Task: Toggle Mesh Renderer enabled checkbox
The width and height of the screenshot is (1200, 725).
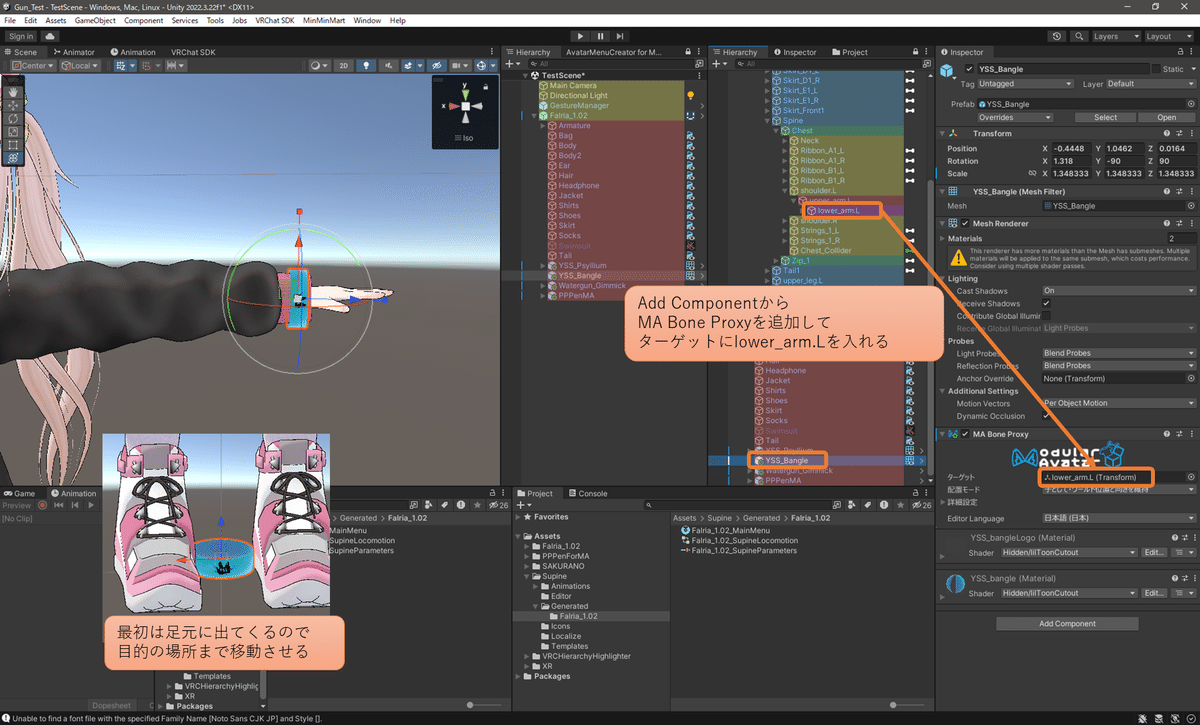Action: [965, 224]
